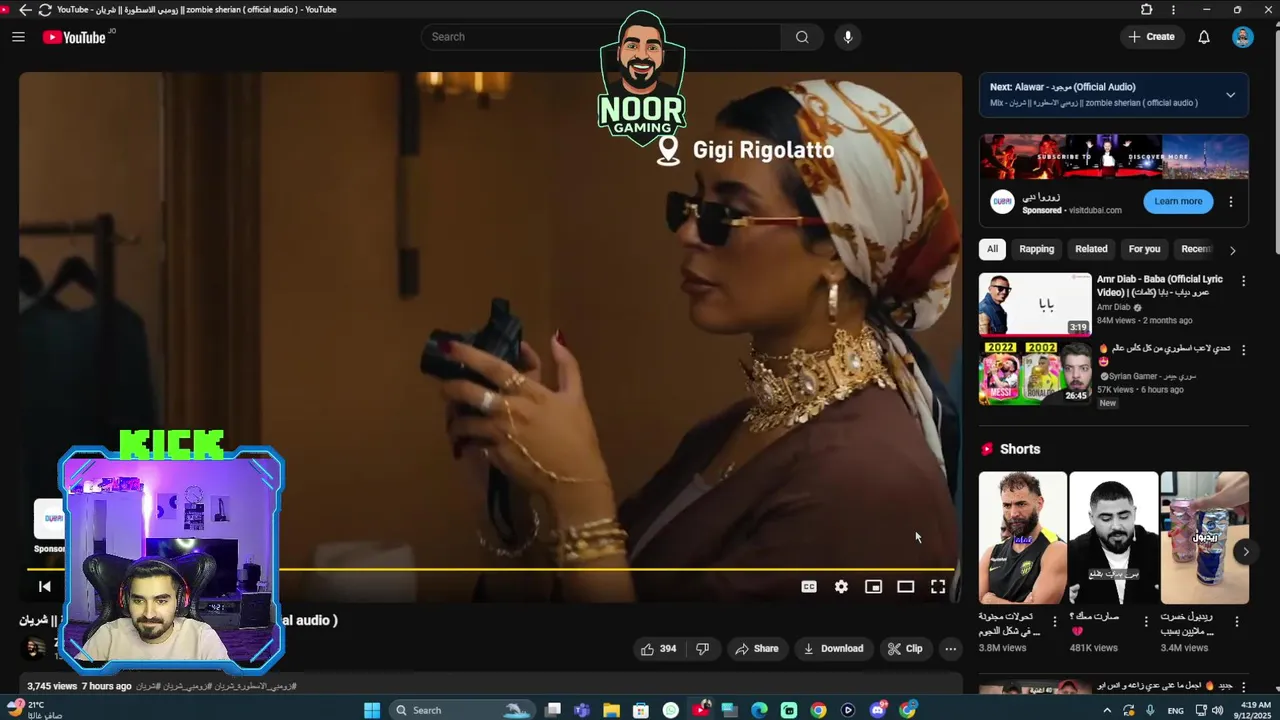Image resolution: width=1280 pixels, height=720 pixels.
Task: Share this video
Action: [x=757, y=649]
